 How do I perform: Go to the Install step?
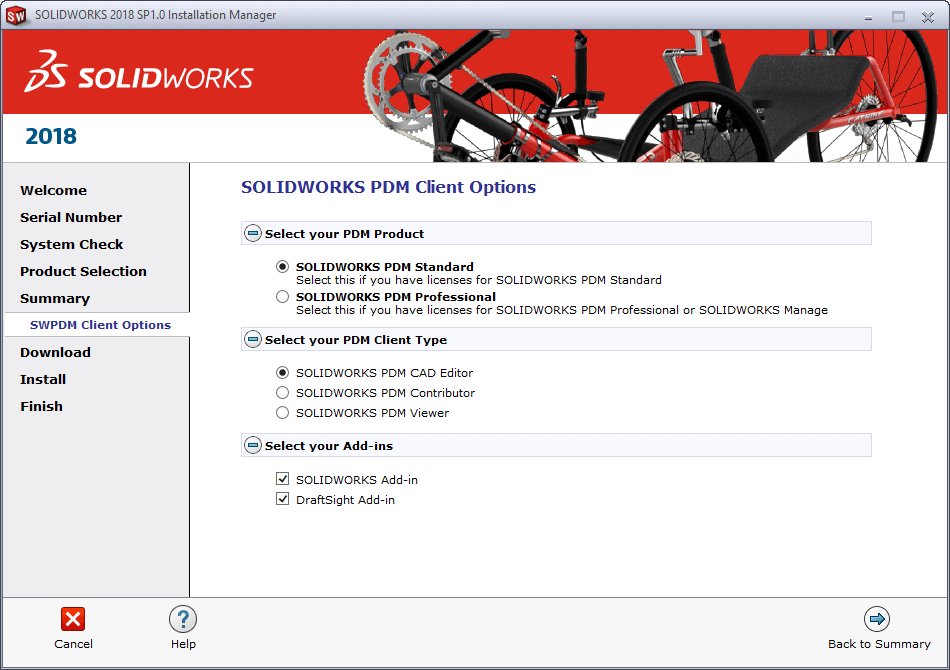coord(43,380)
